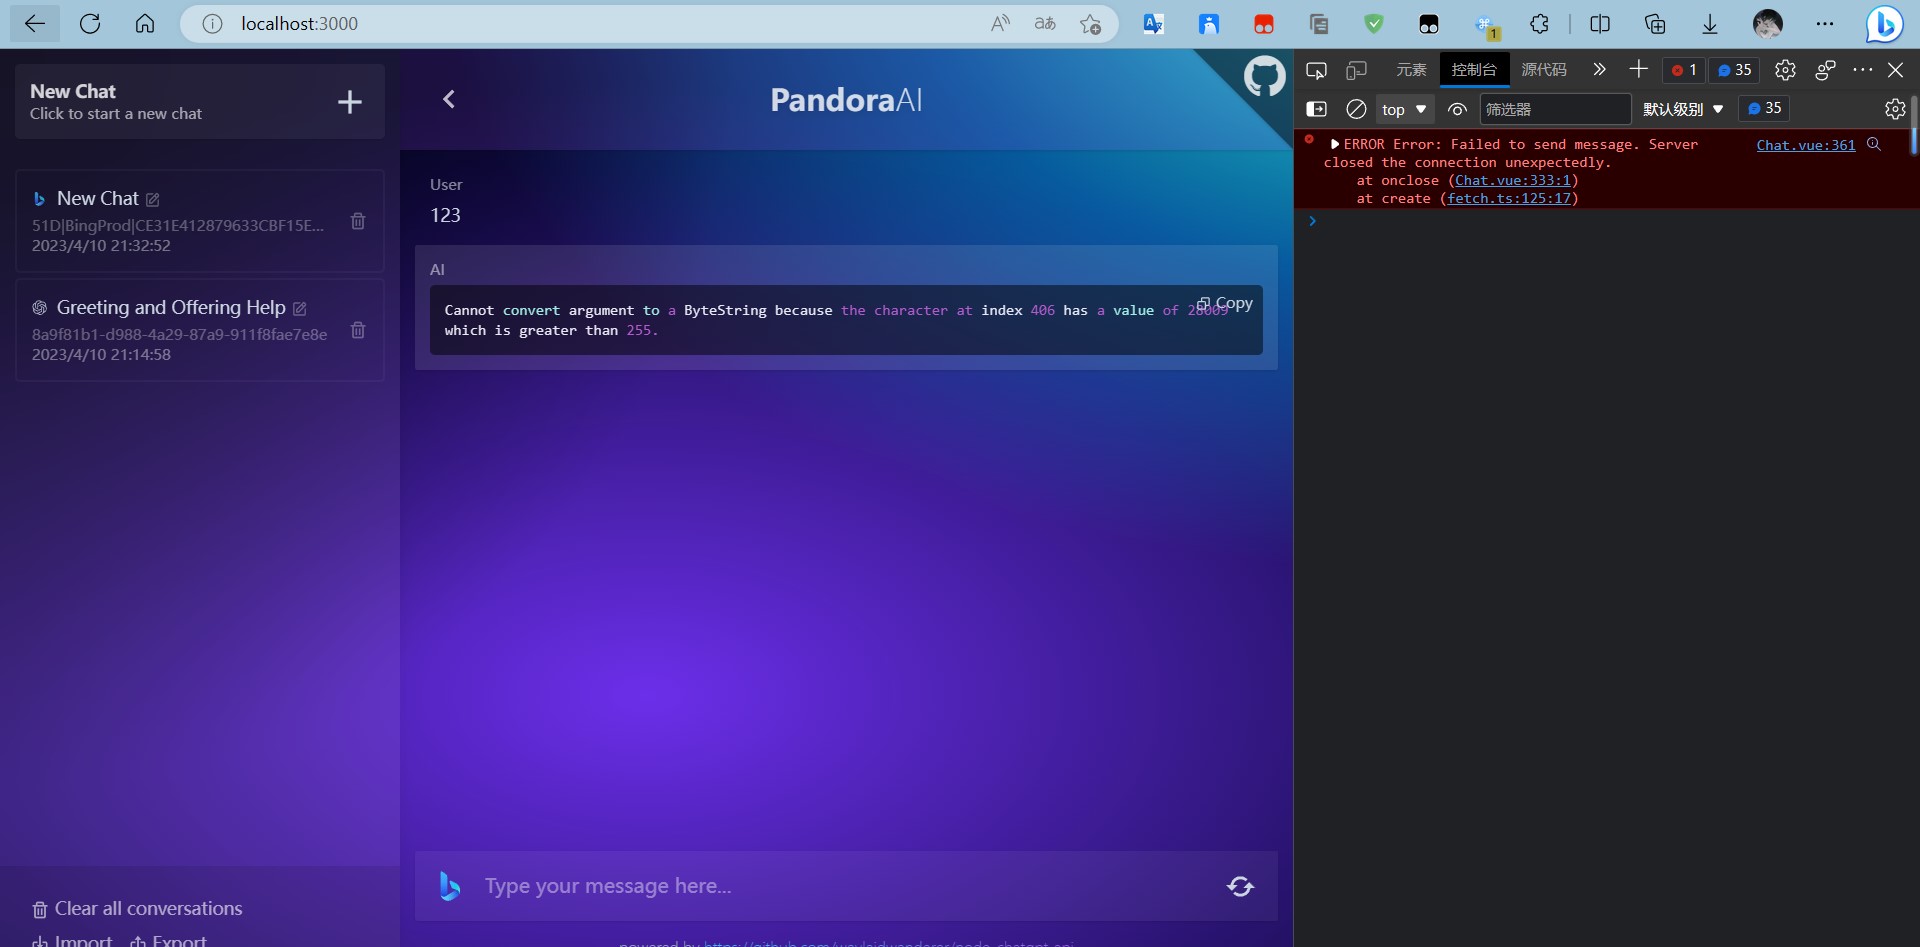
Task: Switch to the 元素 tab
Action: pyautogui.click(x=1411, y=70)
